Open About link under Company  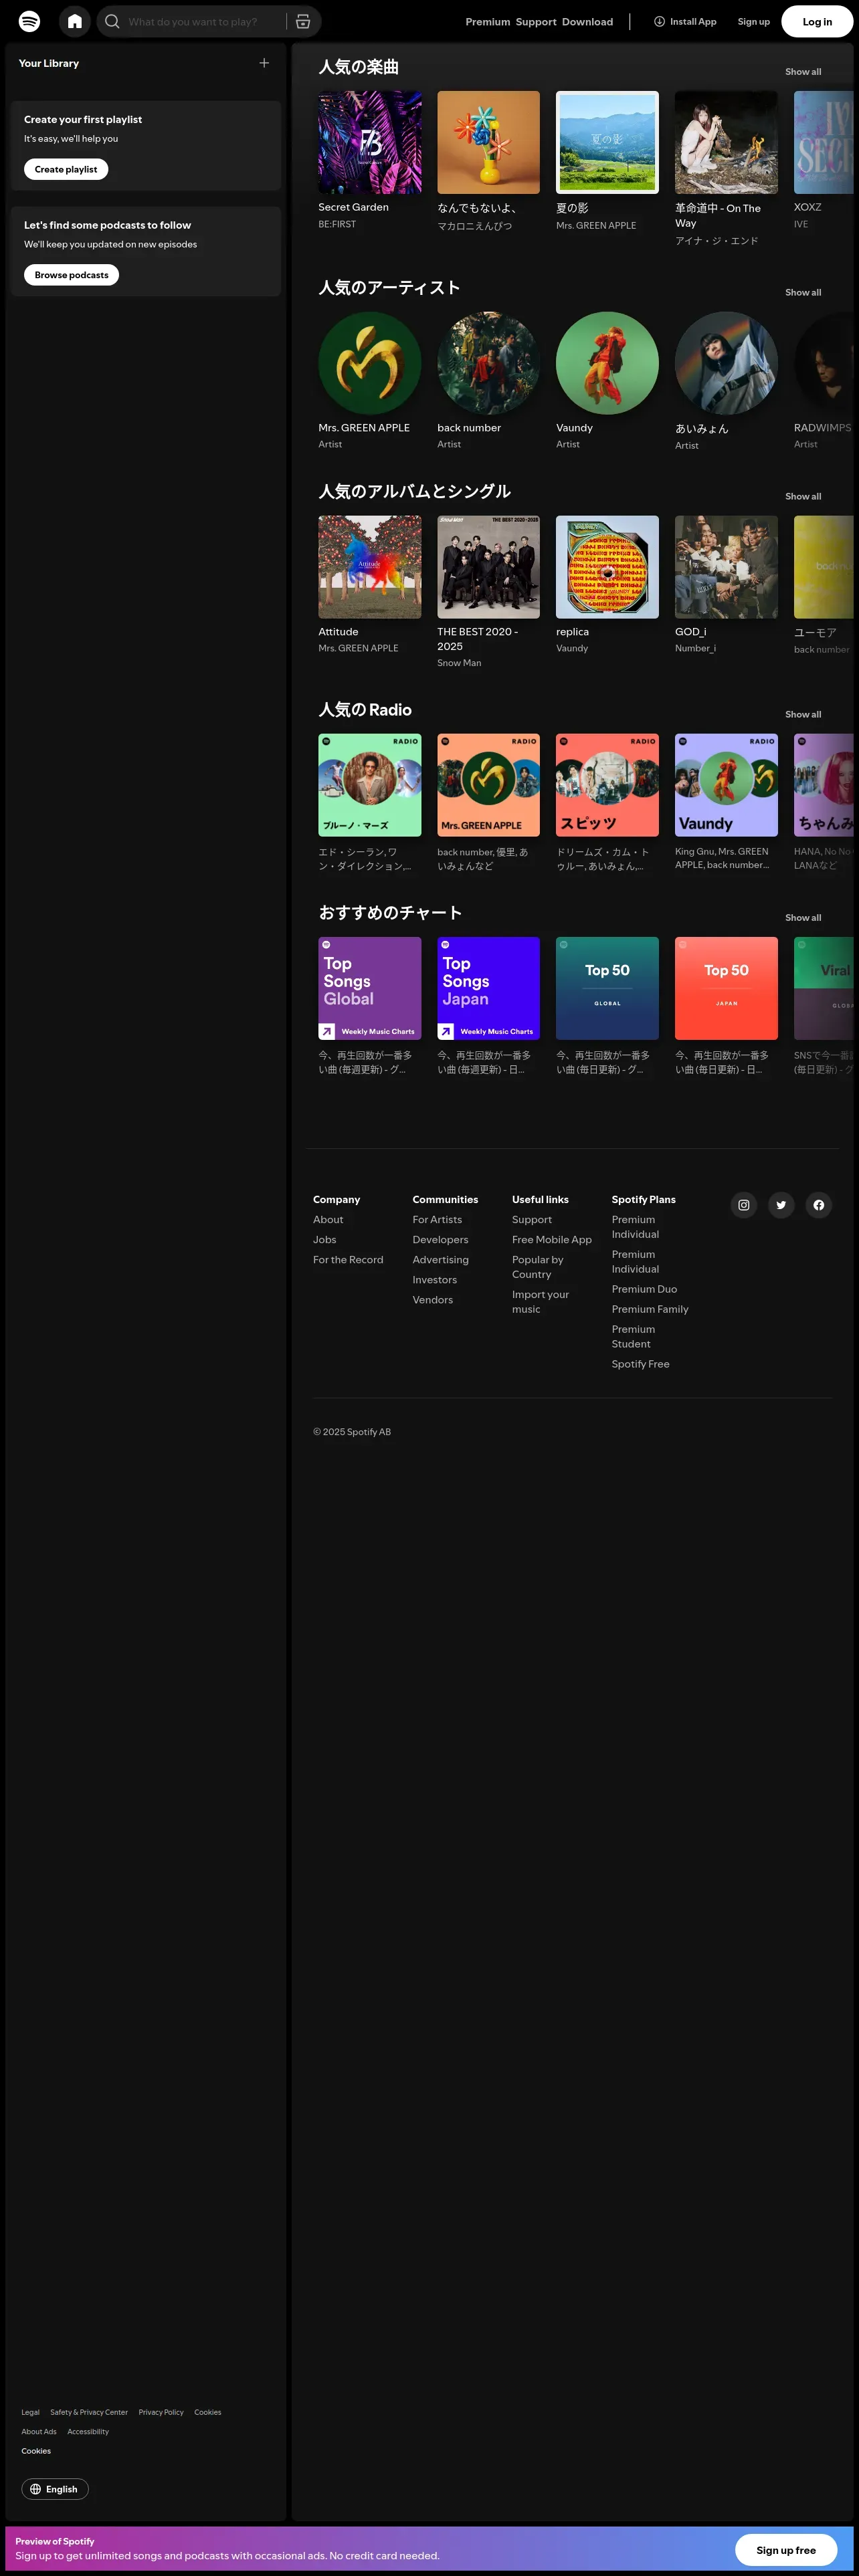(328, 1219)
